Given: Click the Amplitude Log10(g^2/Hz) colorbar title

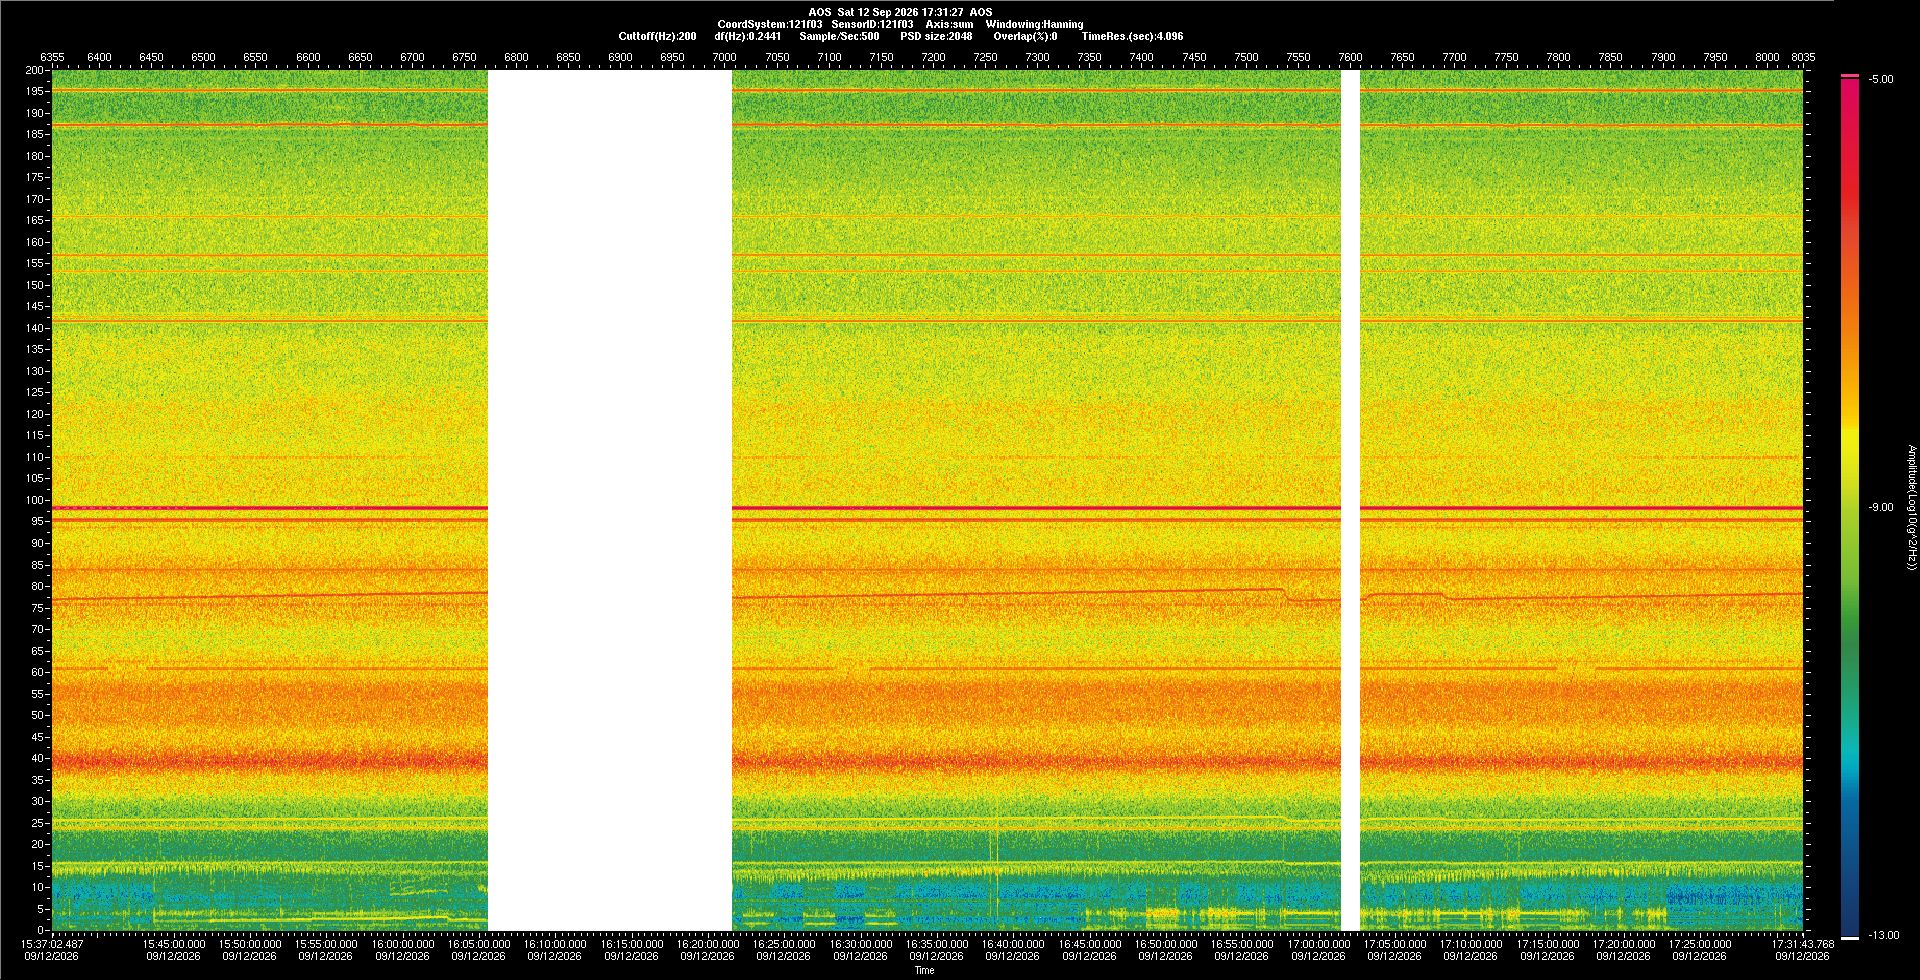Looking at the screenshot, I should (1911, 507).
